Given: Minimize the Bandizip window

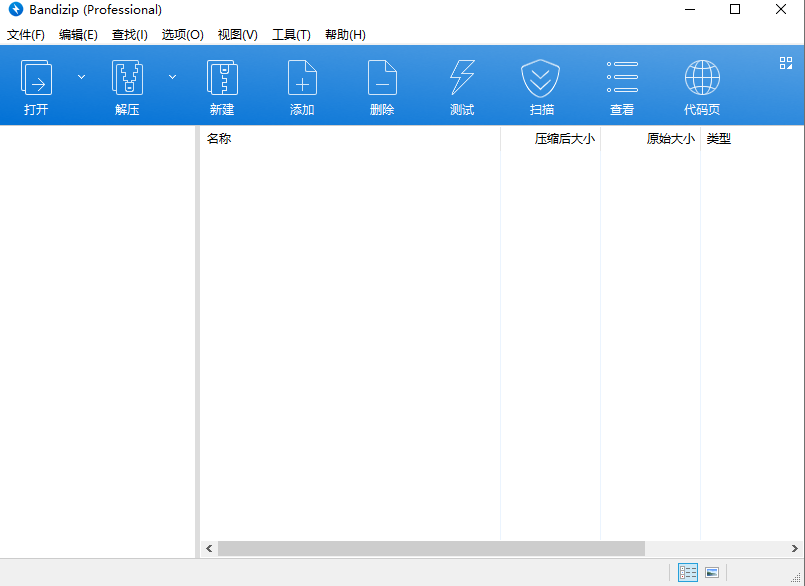Looking at the screenshot, I should (x=690, y=9).
